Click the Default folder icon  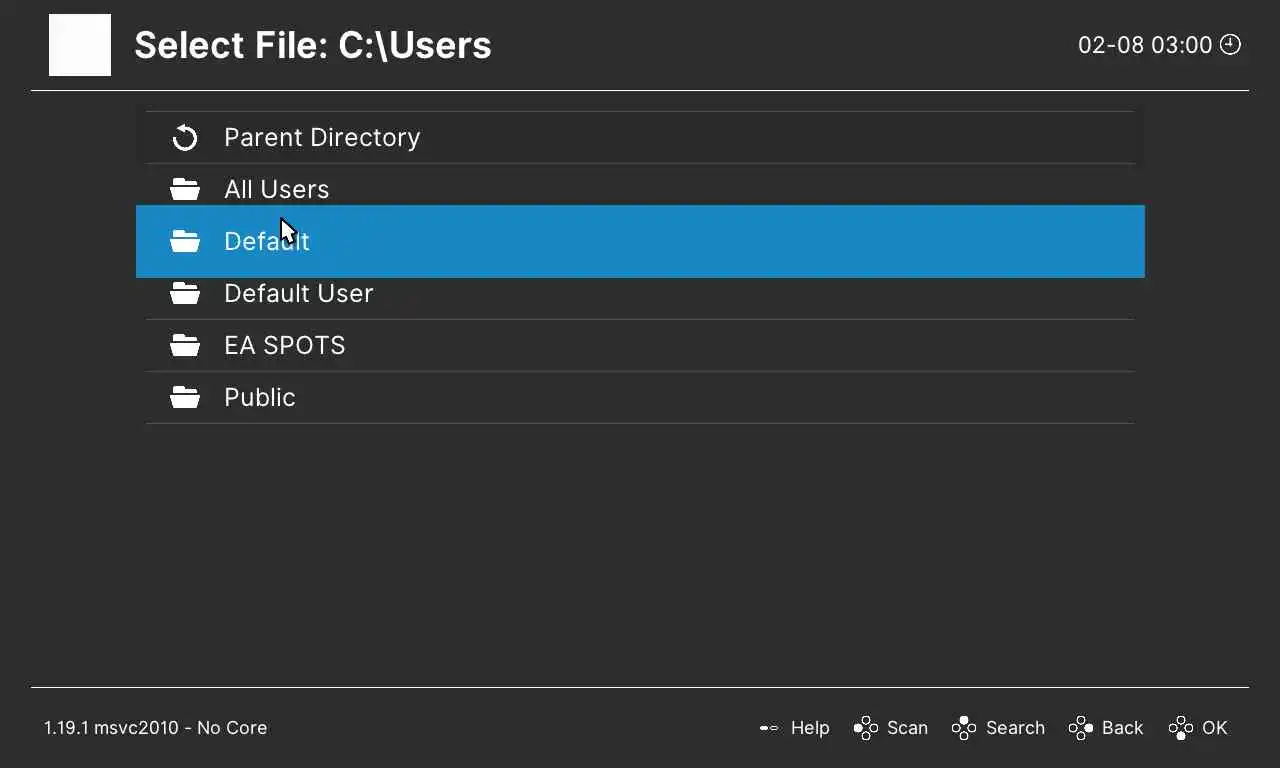[185, 241]
